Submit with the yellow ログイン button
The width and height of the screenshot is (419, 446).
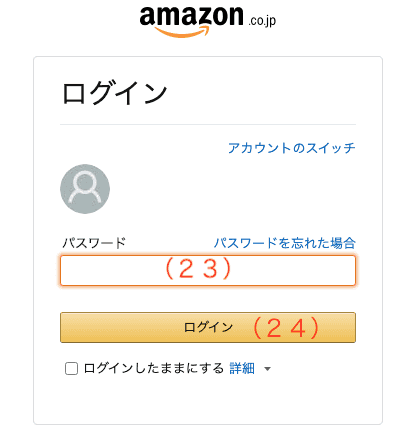(208, 327)
